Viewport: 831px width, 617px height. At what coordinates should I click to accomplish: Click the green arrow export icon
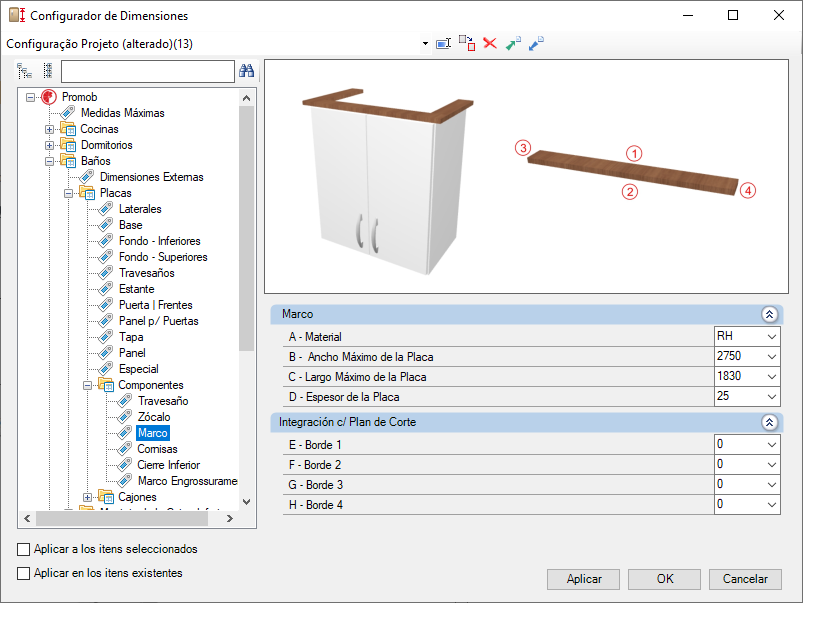click(514, 43)
